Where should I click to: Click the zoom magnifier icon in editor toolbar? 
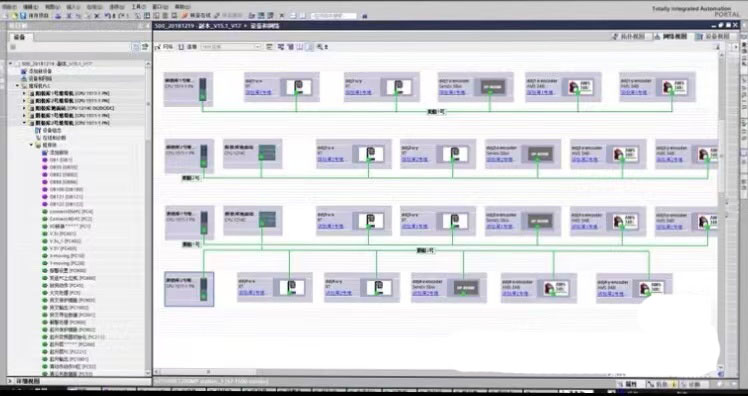click(320, 47)
